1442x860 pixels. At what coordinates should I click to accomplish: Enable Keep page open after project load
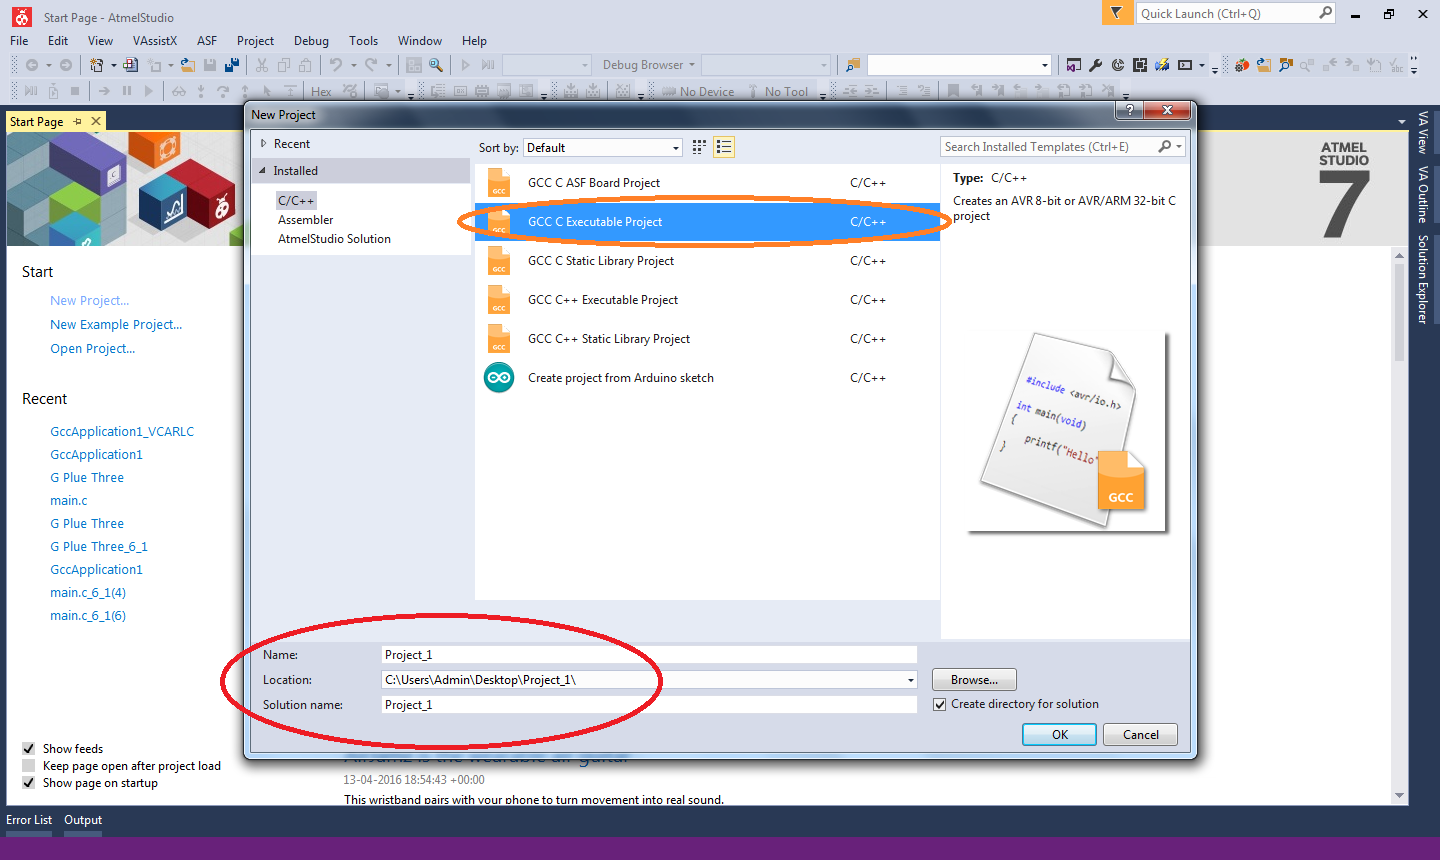[x=29, y=766]
